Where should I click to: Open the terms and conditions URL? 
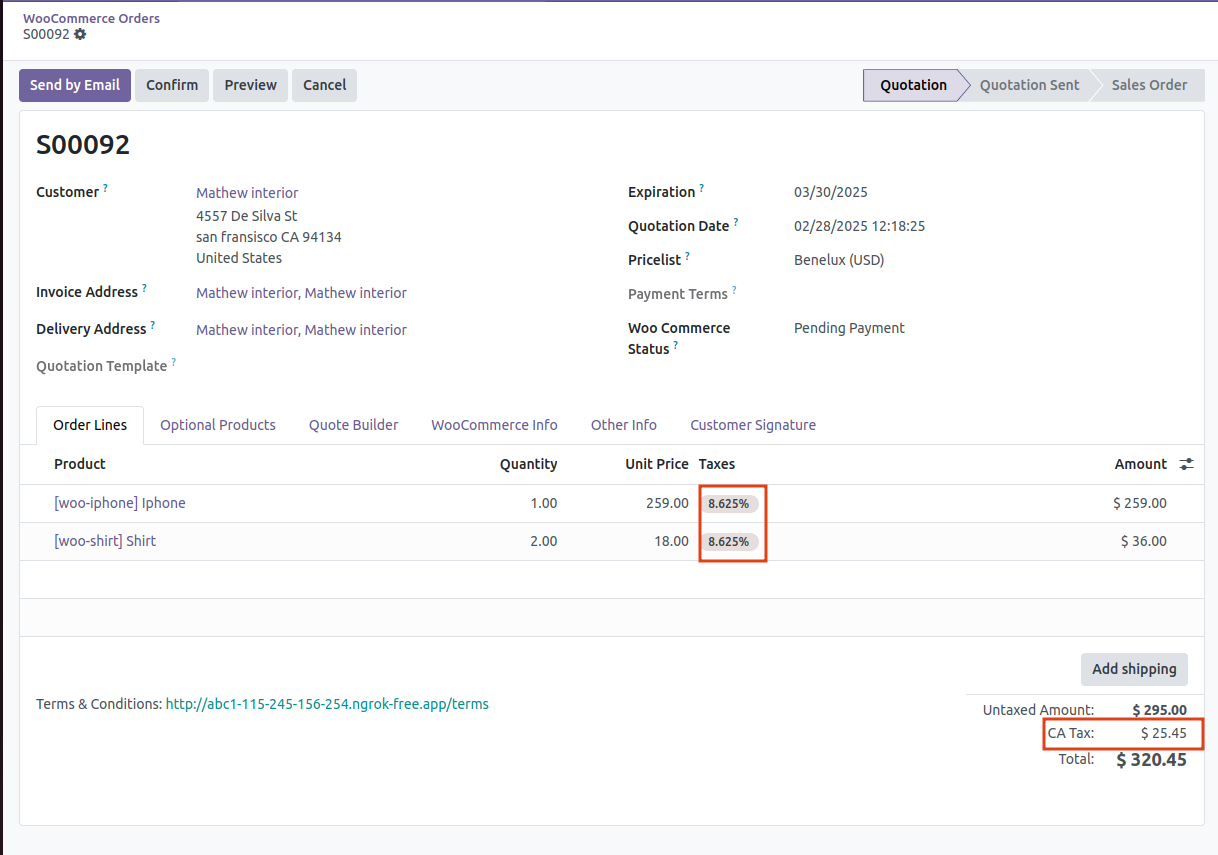pos(327,704)
